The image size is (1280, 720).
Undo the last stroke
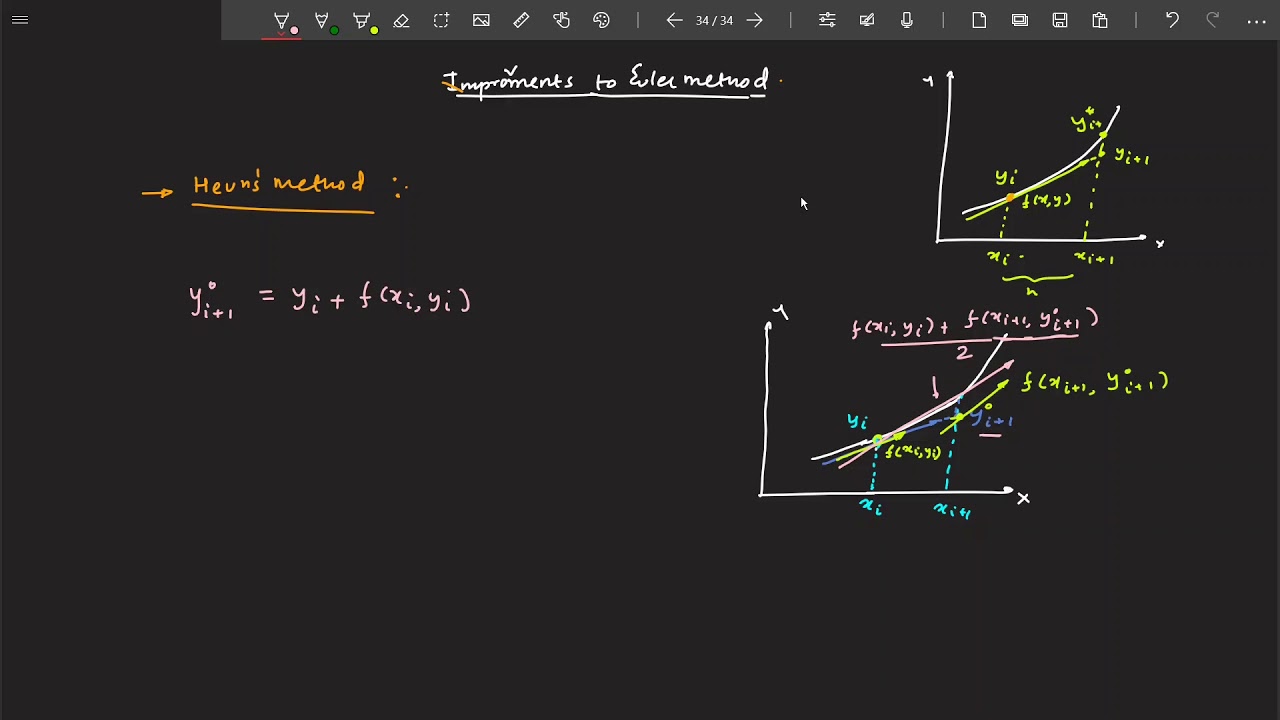coord(1172,20)
